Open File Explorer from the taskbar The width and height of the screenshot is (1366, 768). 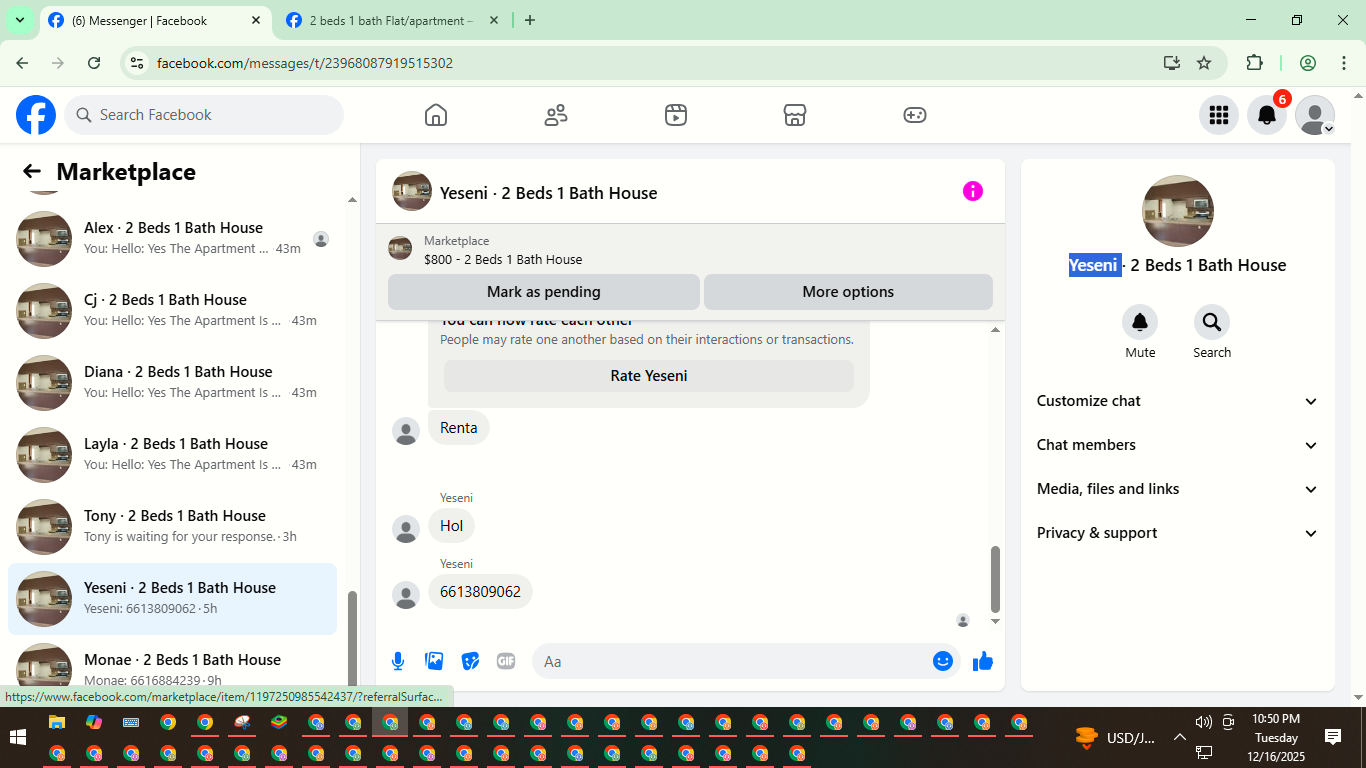(57, 722)
